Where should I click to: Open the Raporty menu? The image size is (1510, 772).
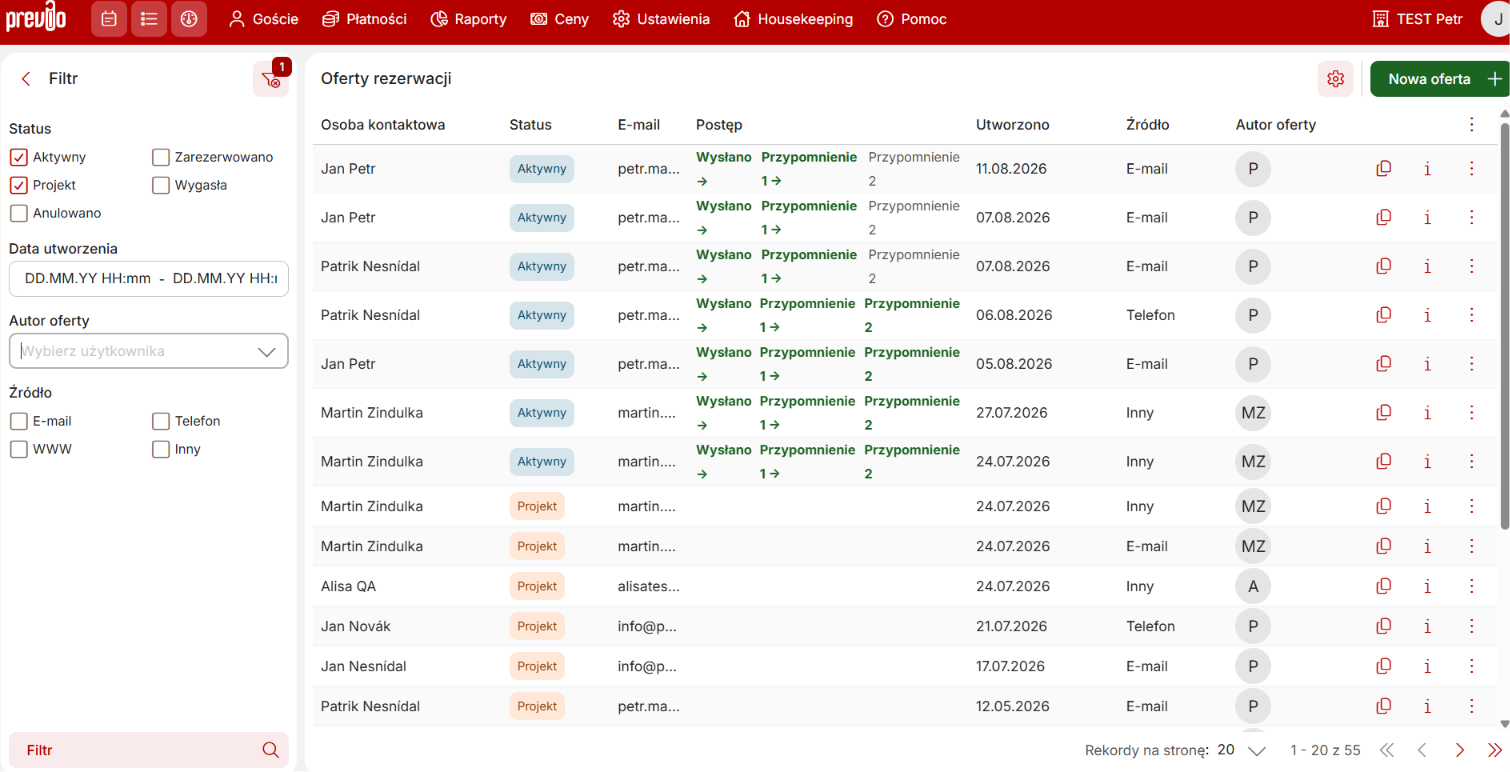point(468,19)
